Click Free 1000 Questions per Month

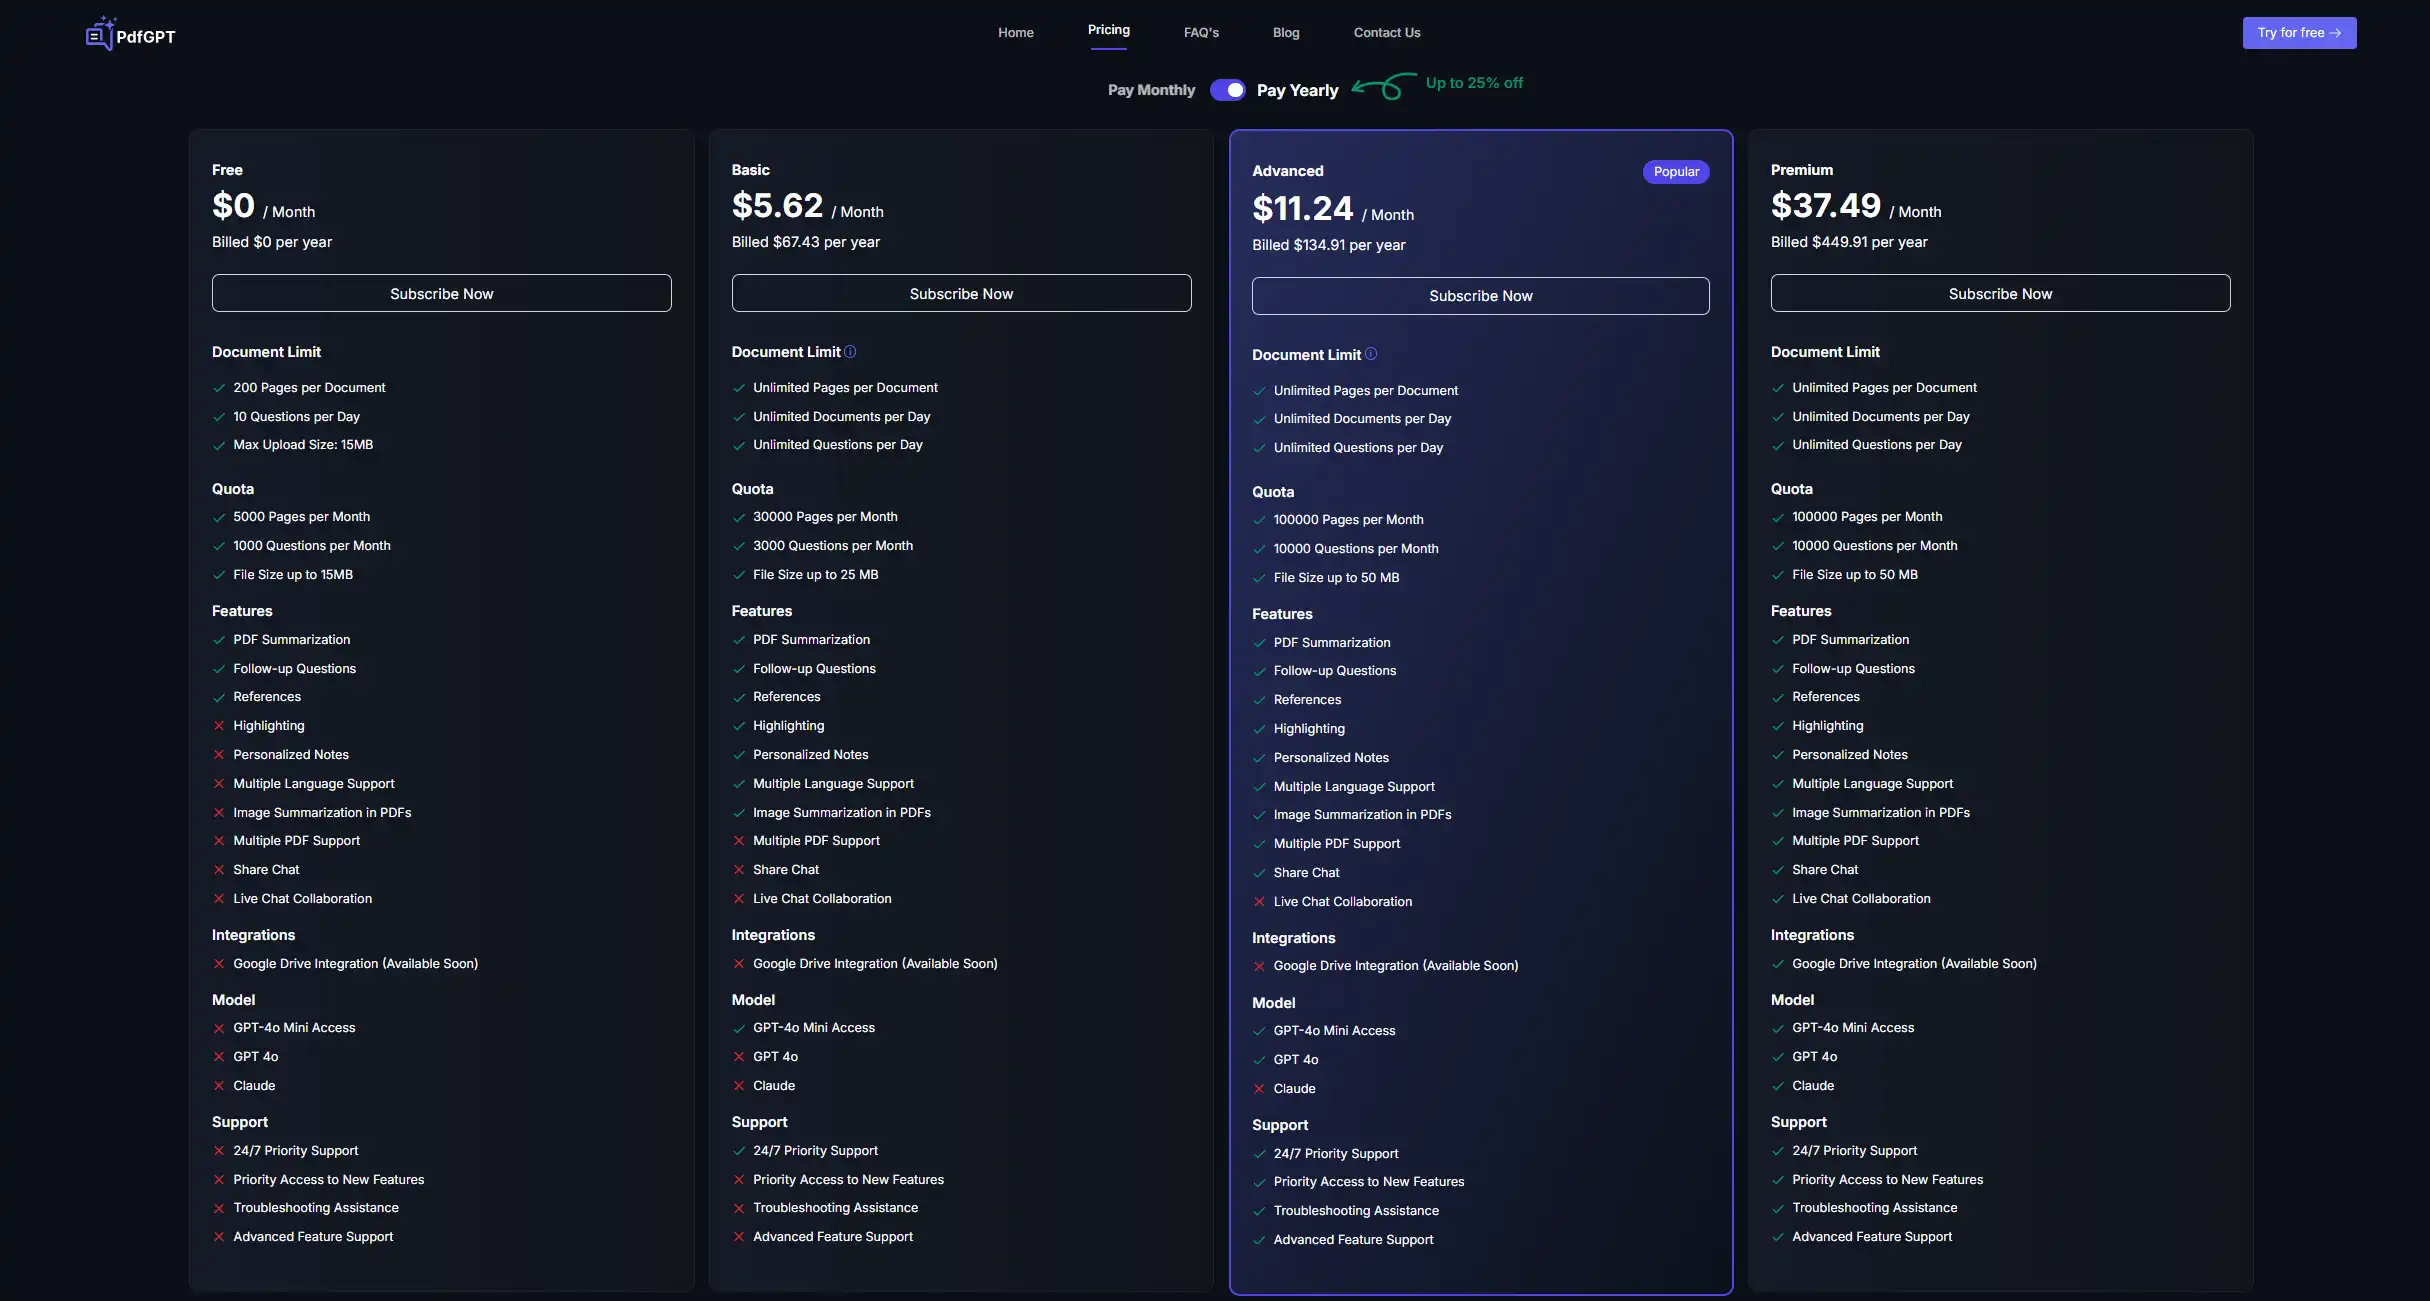(312, 546)
